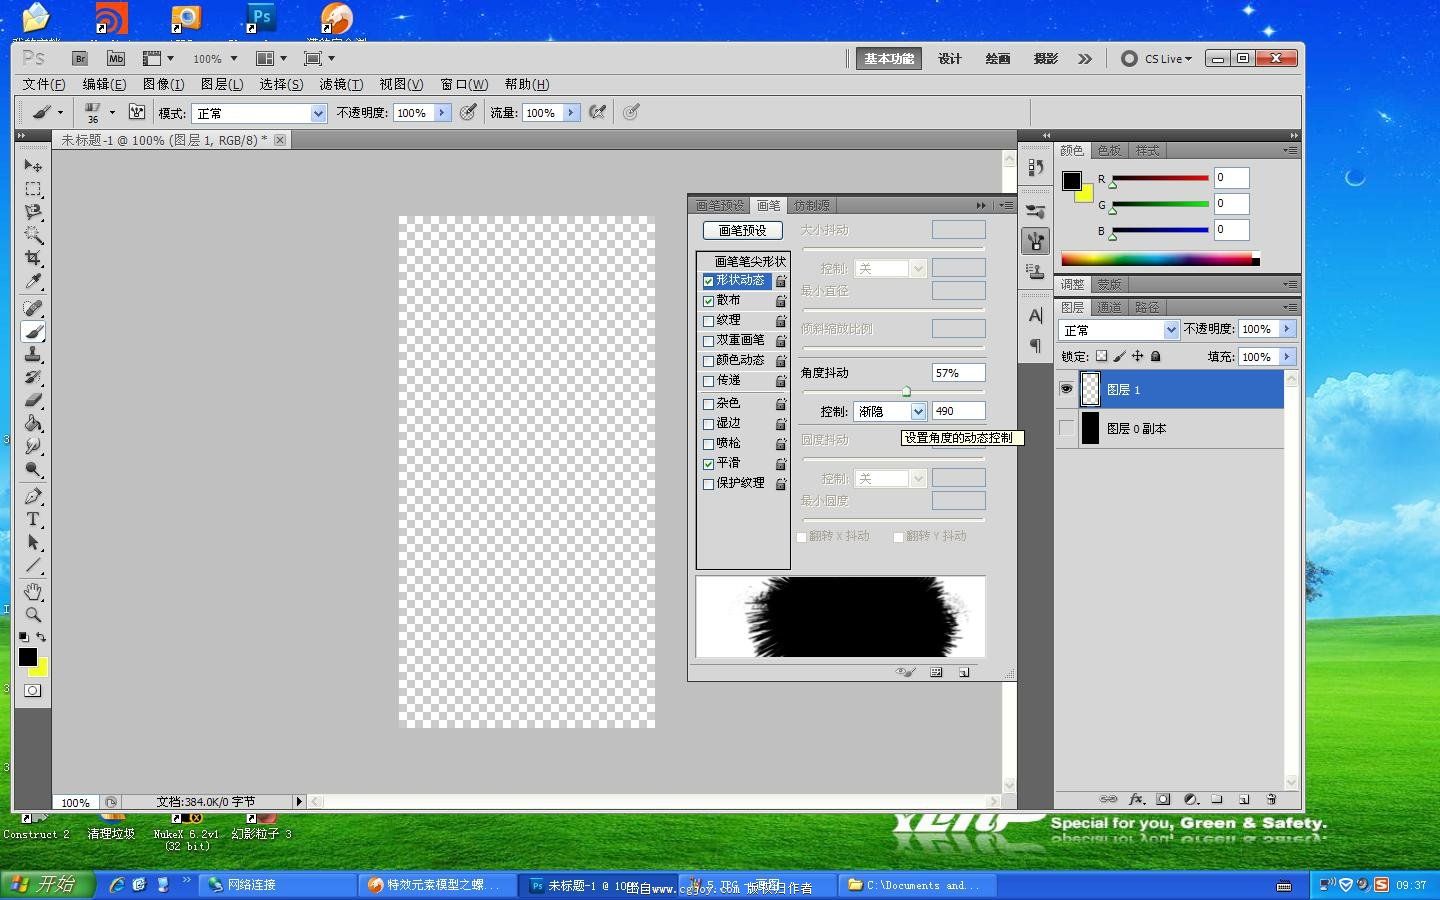This screenshot has height=900, width=1440.
Task: Enable airbrush mode in options bar
Action: pyautogui.click(x=597, y=112)
